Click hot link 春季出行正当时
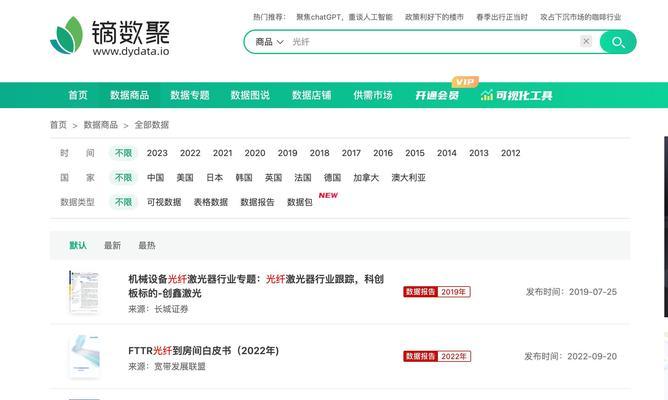The height and width of the screenshot is (400, 668). tap(502, 17)
